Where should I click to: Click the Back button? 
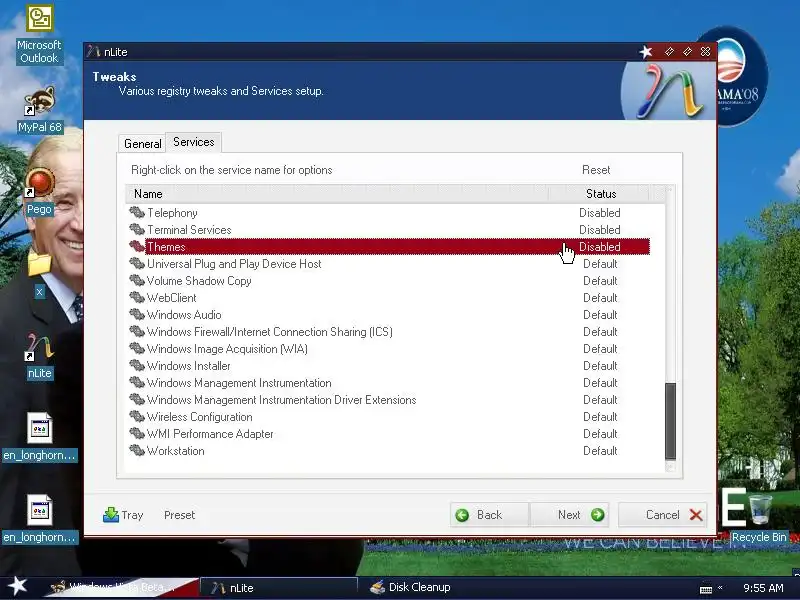tap(489, 515)
